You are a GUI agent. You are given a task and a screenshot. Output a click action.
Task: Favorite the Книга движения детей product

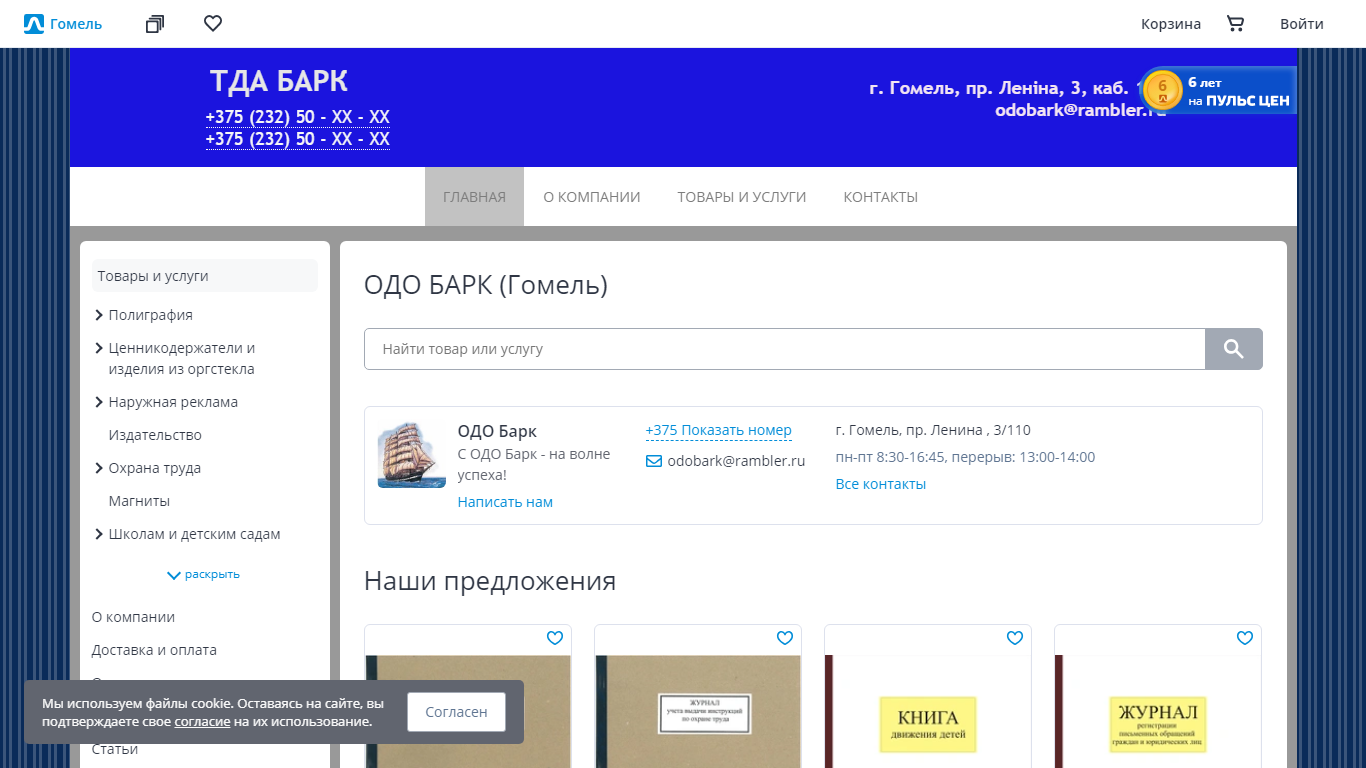[1015, 638]
